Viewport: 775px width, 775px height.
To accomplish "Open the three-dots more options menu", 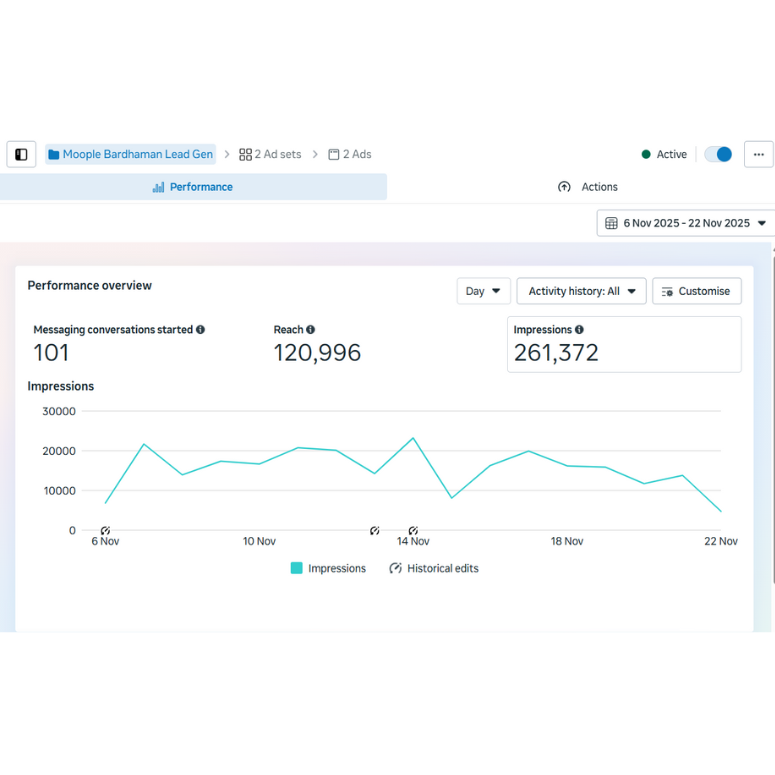I will [x=758, y=154].
